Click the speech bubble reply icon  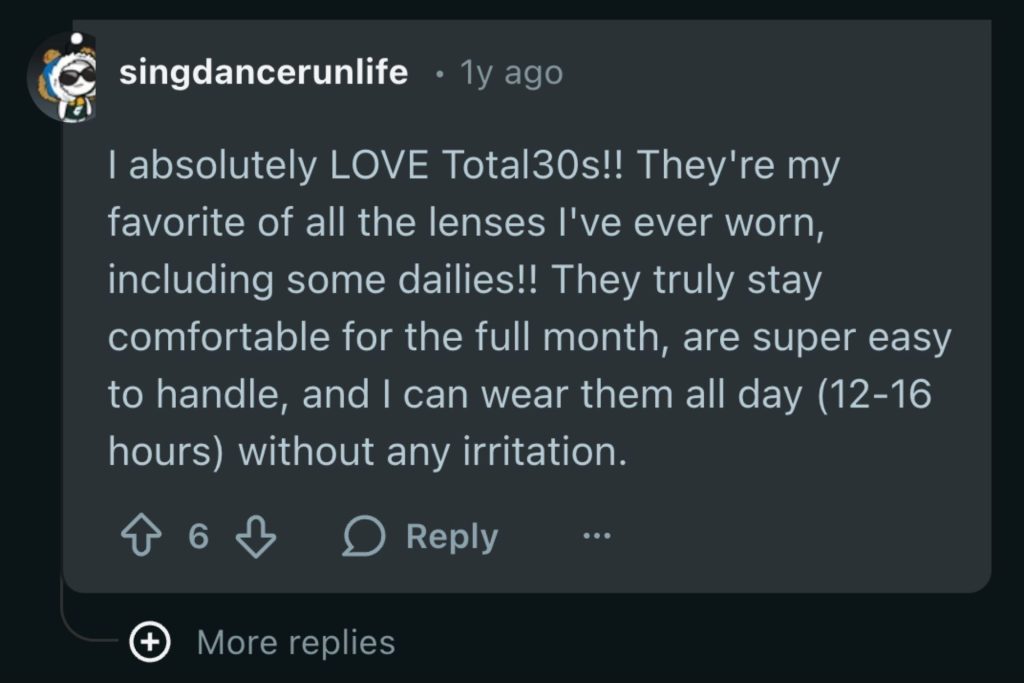tap(364, 538)
